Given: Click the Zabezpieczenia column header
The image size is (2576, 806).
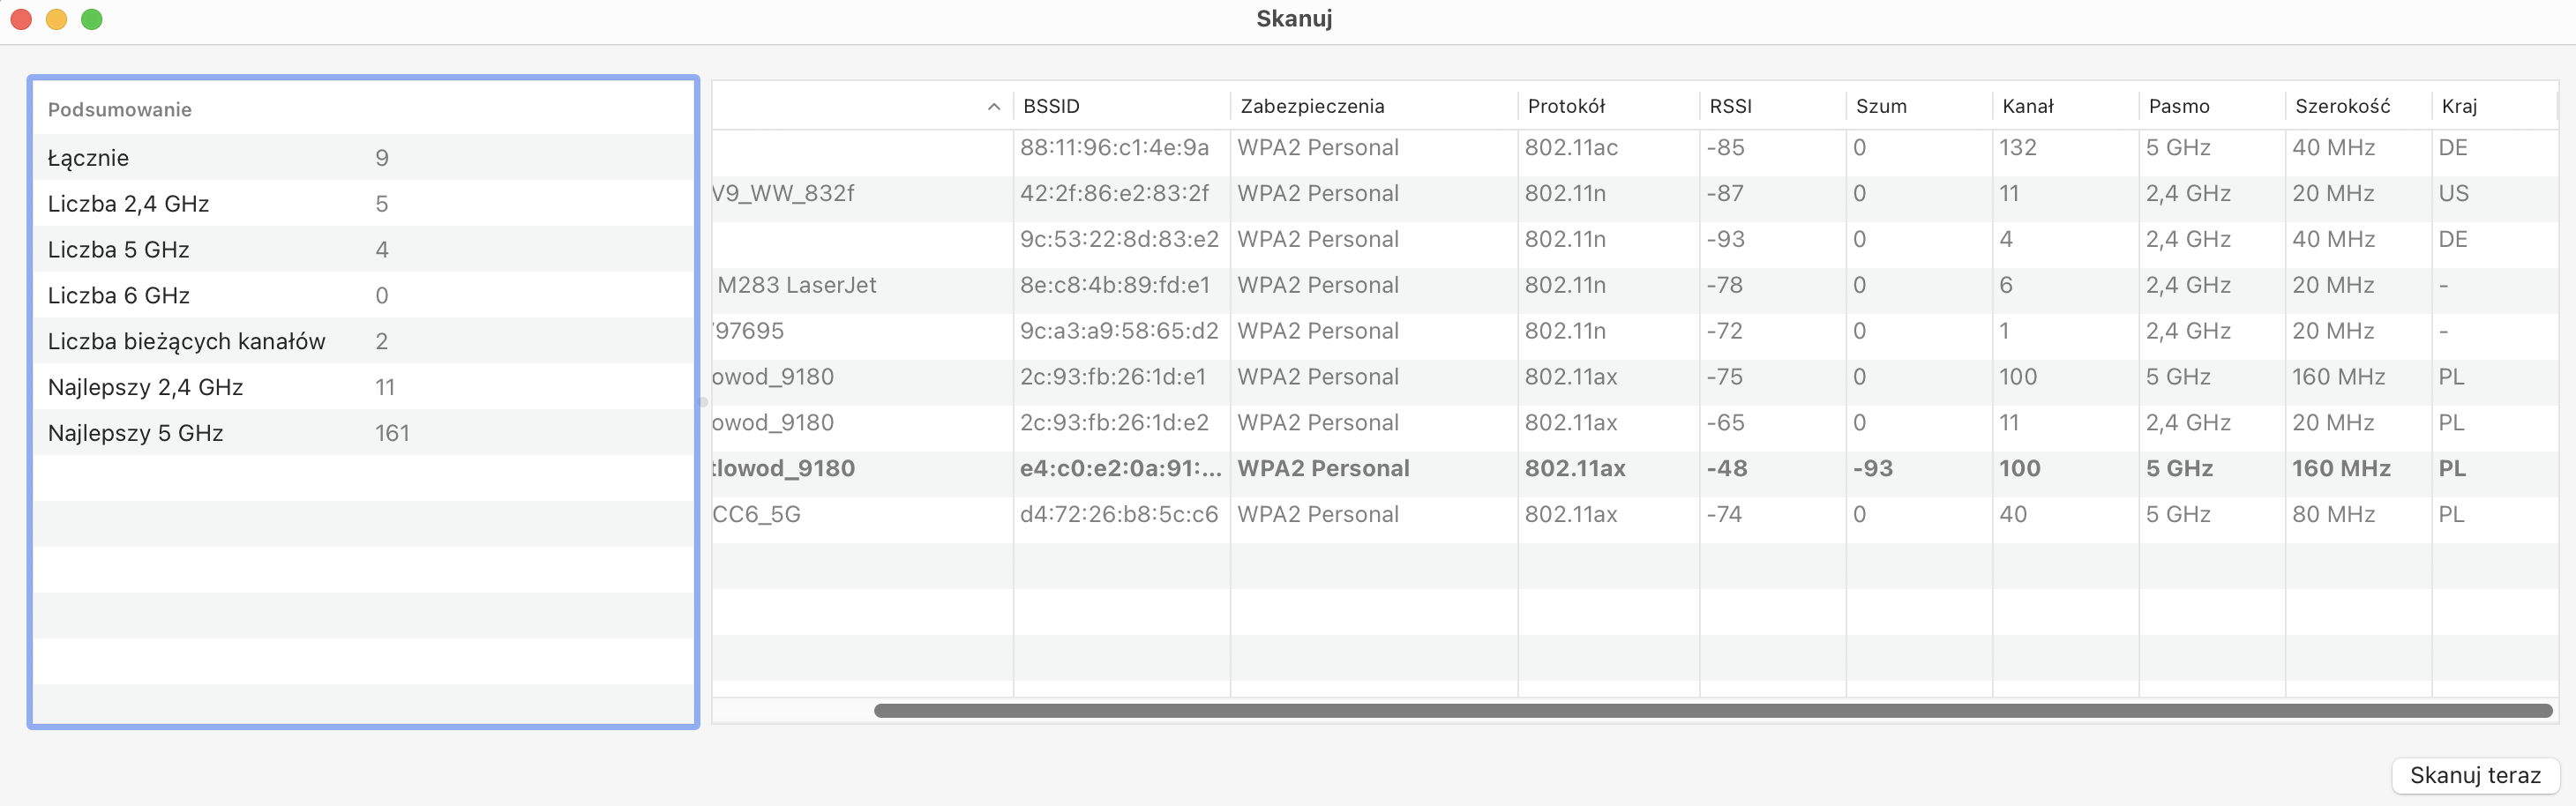Looking at the screenshot, I should [1373, 106].
